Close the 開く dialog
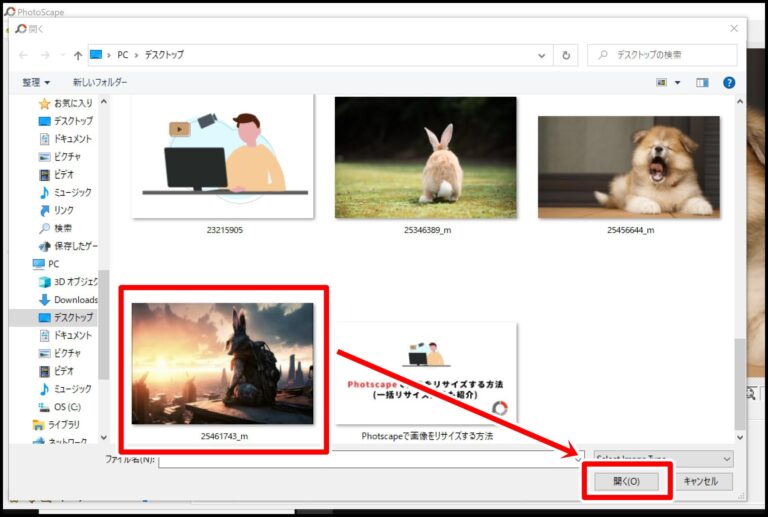Screen dimensions: 768x517 point(734,28)
